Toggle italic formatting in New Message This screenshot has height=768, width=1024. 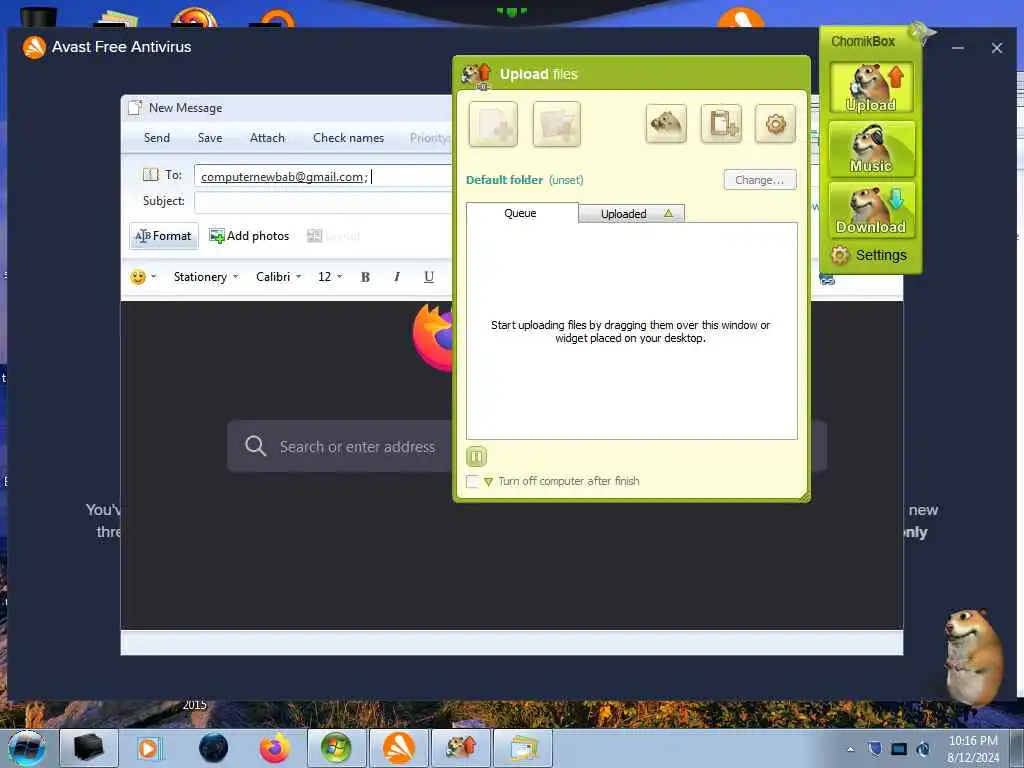click(x=396, y=277)
